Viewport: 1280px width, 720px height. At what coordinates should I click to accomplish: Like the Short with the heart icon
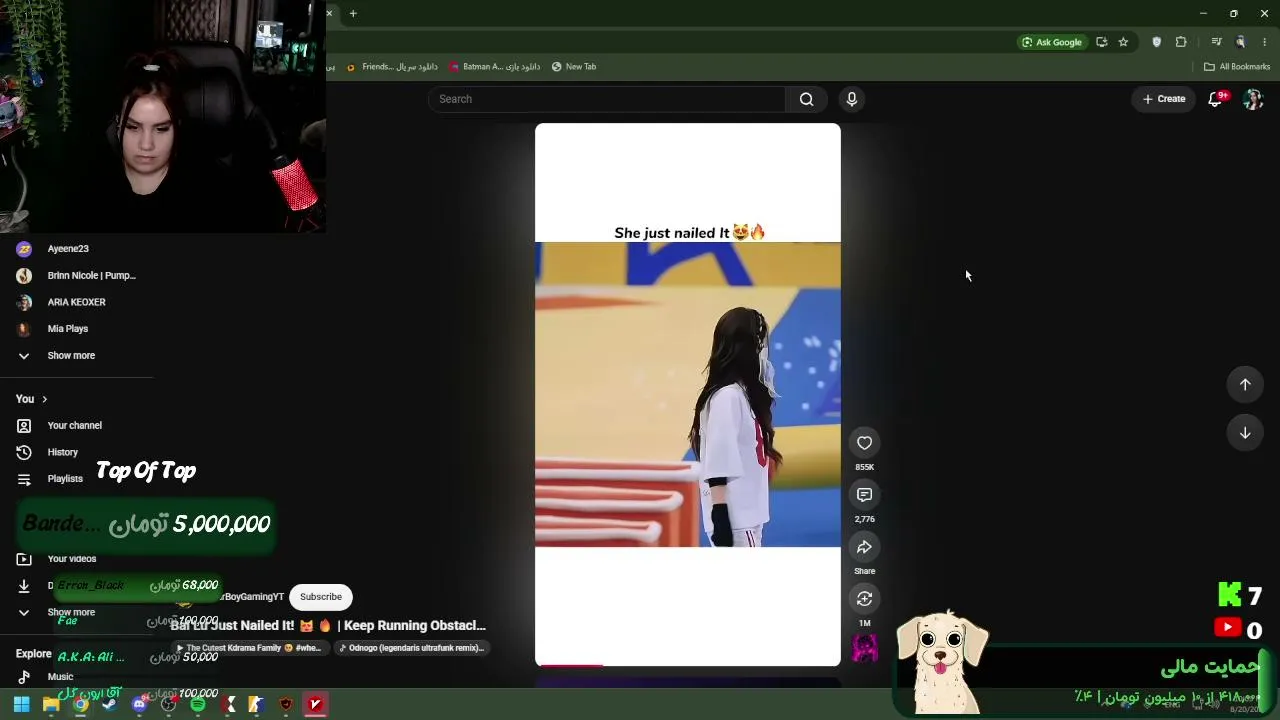[864, 443]
